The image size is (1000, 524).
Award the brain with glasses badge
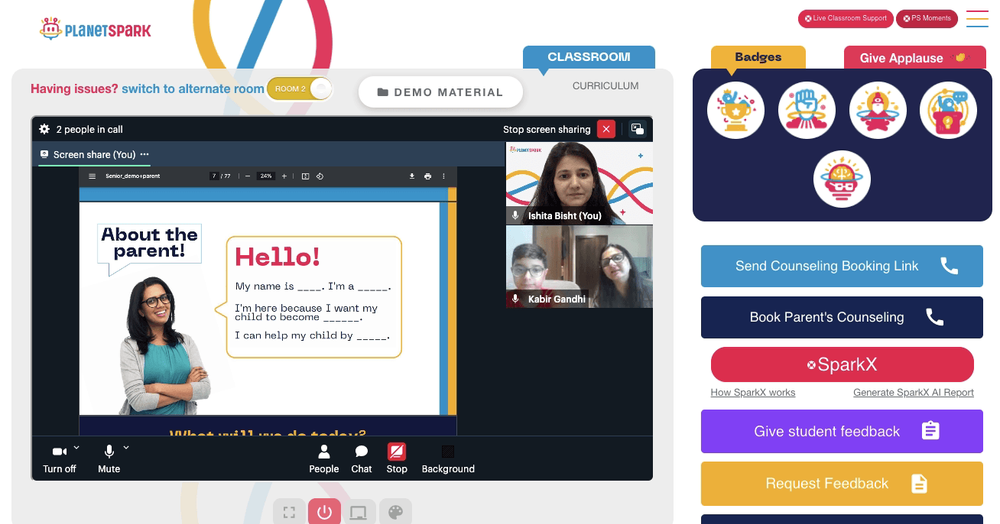842,179
